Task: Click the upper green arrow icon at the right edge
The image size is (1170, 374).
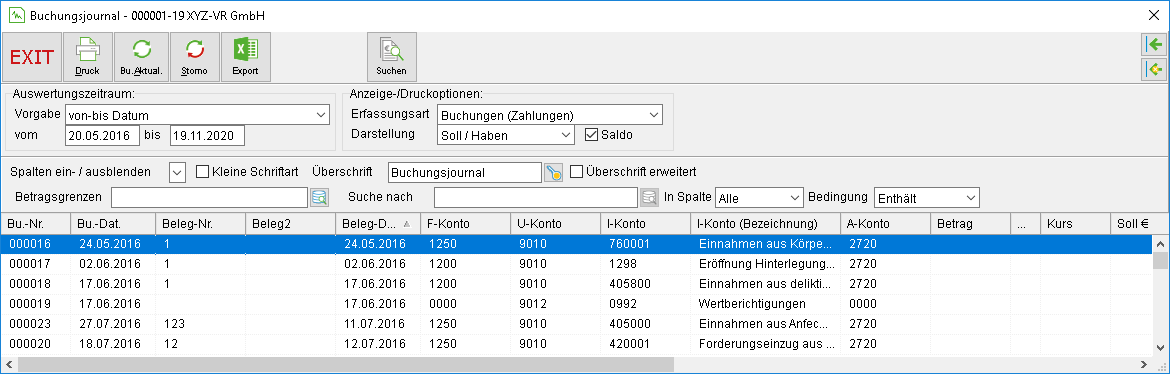Action: tap(1154, 45)
